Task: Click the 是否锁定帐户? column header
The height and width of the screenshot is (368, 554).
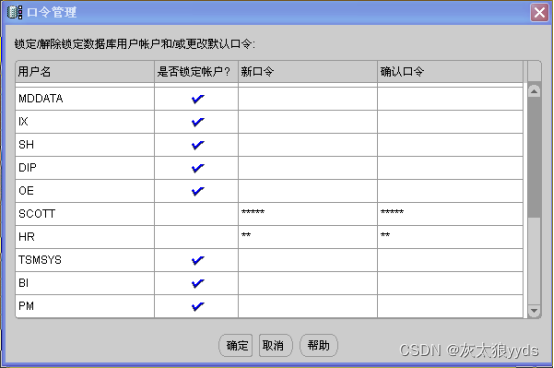Action: pyautogui.click(x=196, y=72)
